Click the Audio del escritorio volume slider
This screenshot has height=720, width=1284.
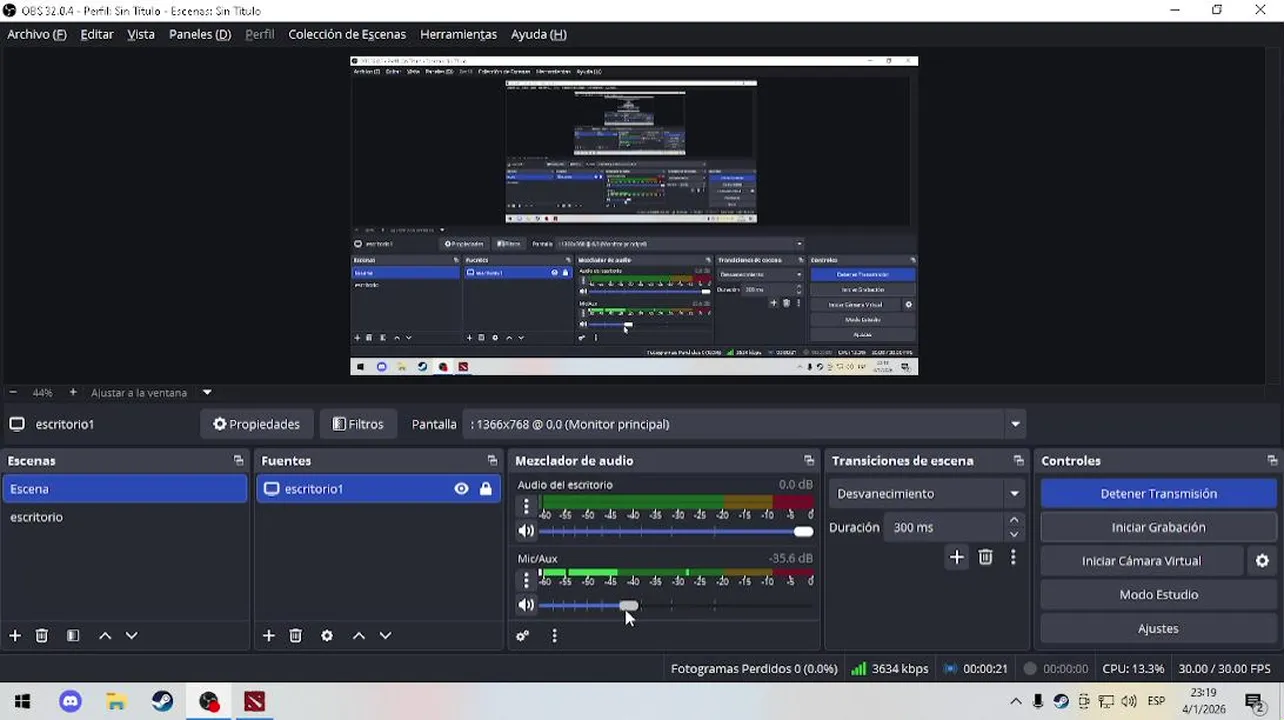pyautogui.click(x=676, y=531)
